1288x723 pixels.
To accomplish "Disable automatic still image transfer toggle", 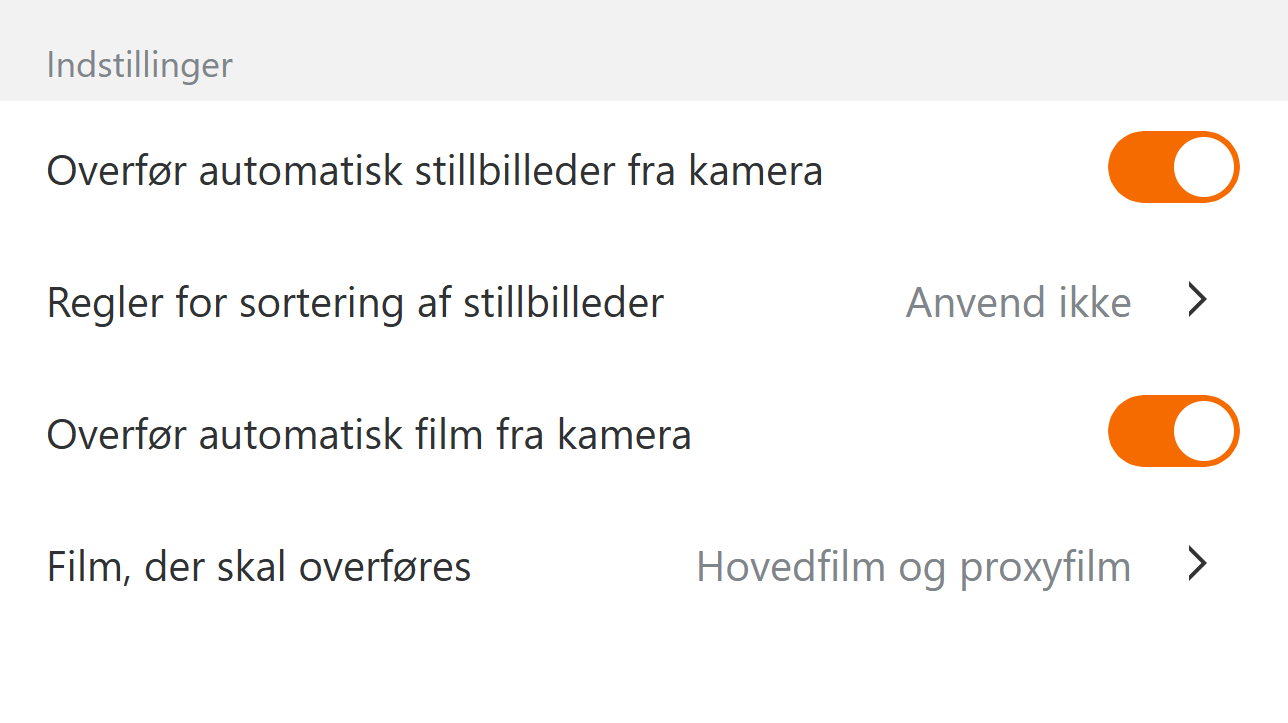I will (1173, 168).
